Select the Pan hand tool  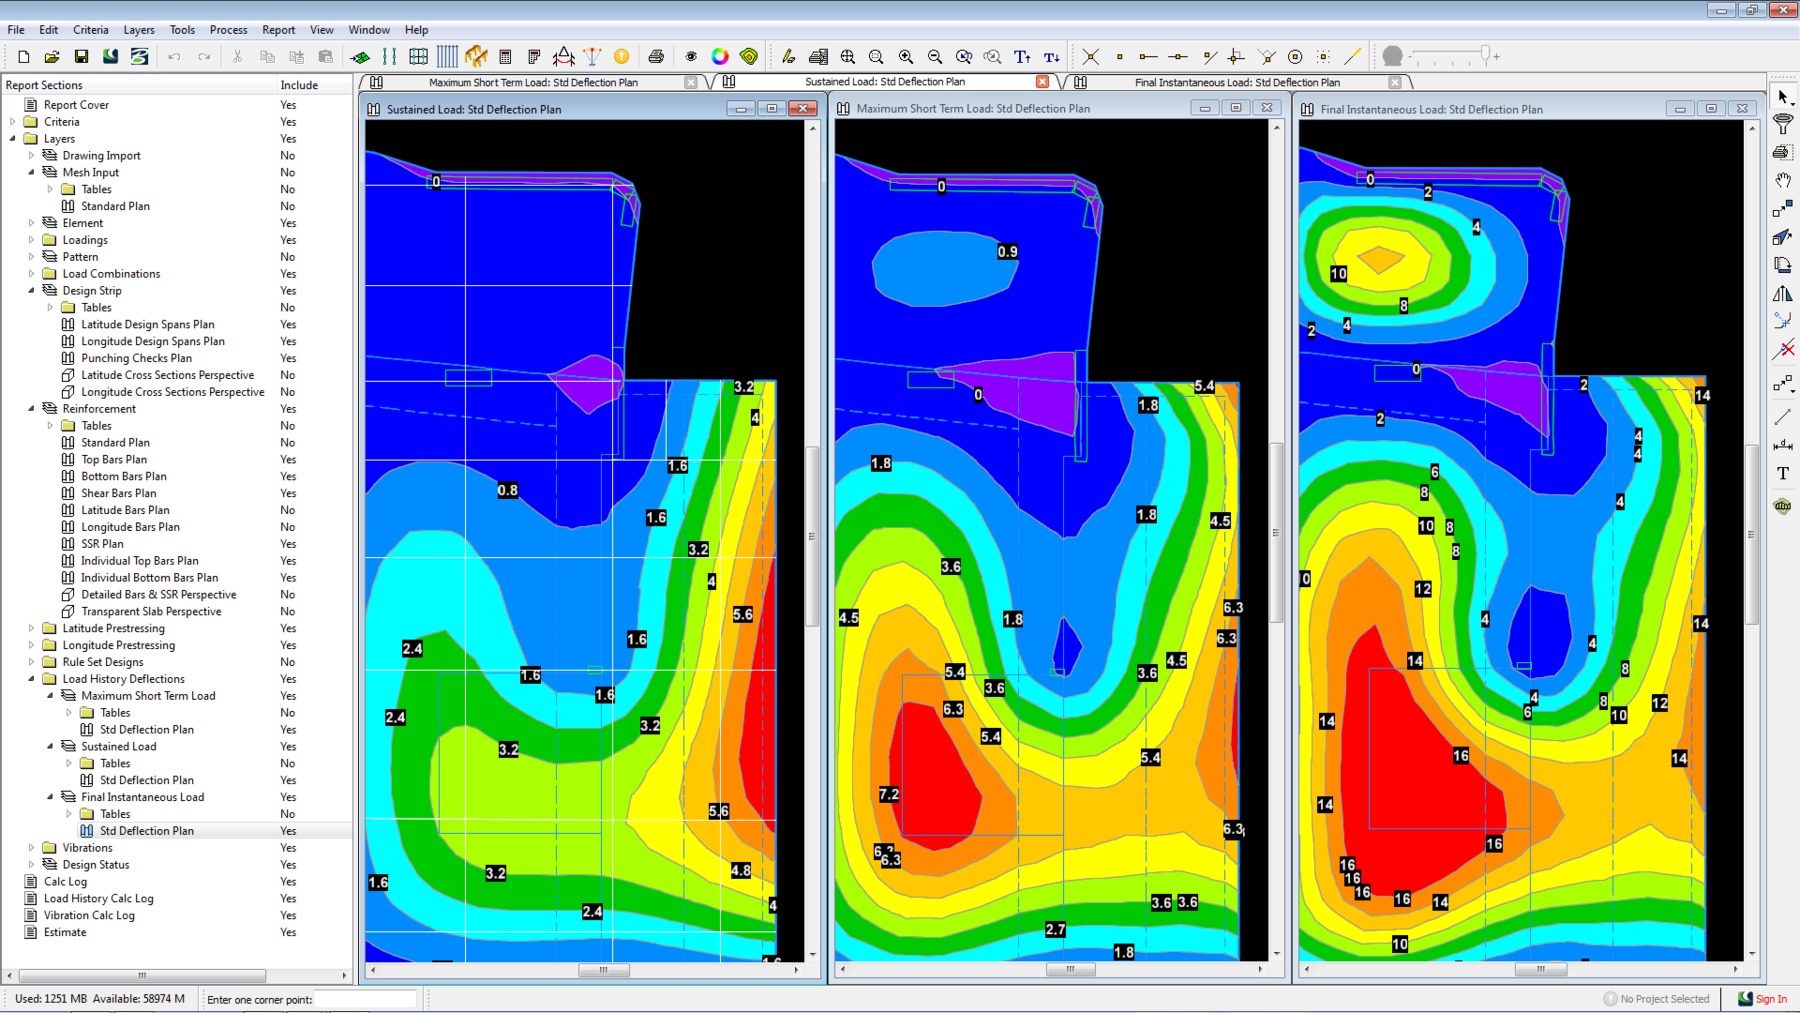[1783, 181]
